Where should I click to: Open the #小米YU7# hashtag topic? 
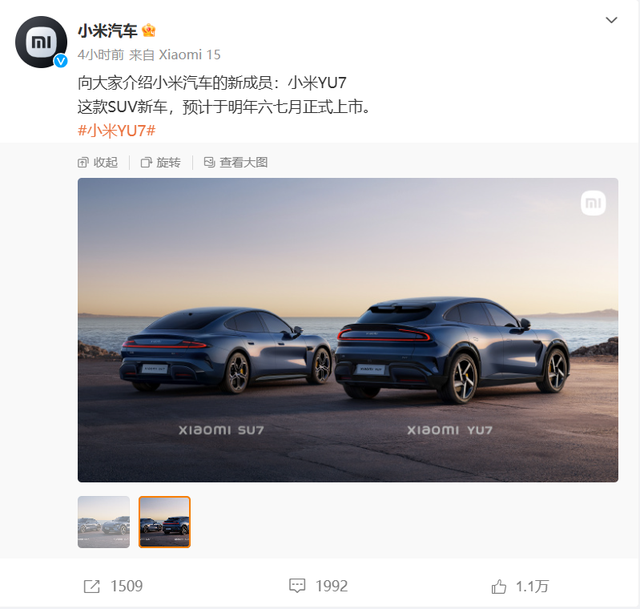click(x=117, y=131)
